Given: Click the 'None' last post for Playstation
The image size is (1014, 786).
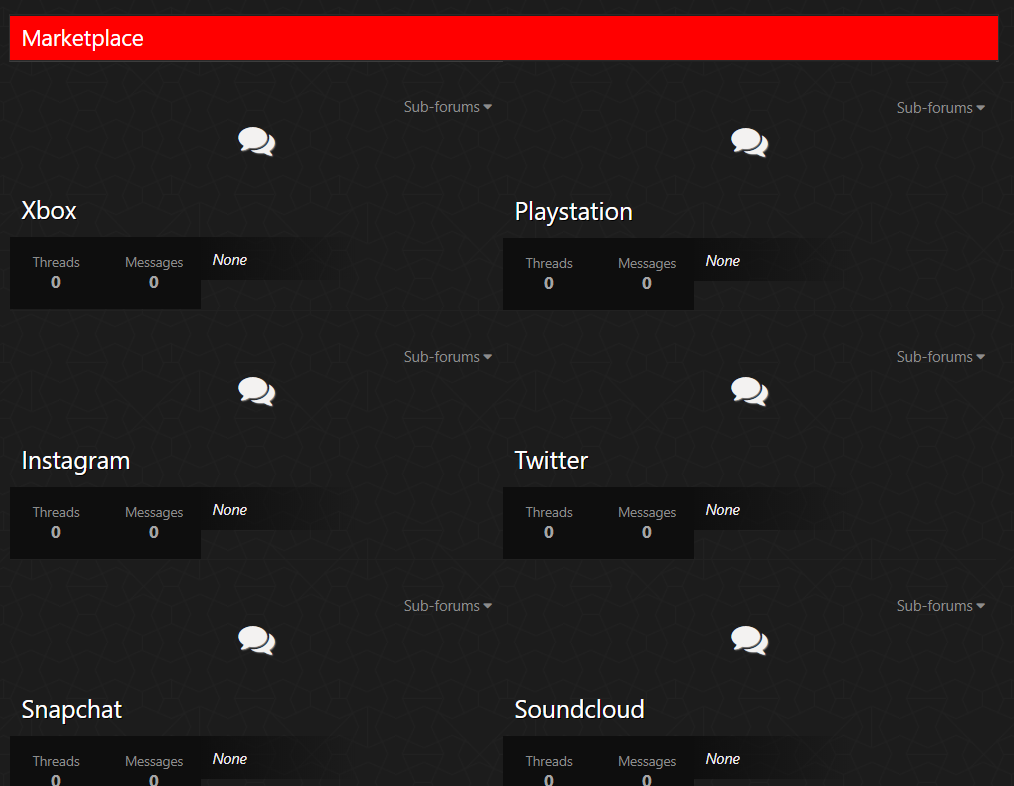Looking at the screenshot, I should point(722,261).
